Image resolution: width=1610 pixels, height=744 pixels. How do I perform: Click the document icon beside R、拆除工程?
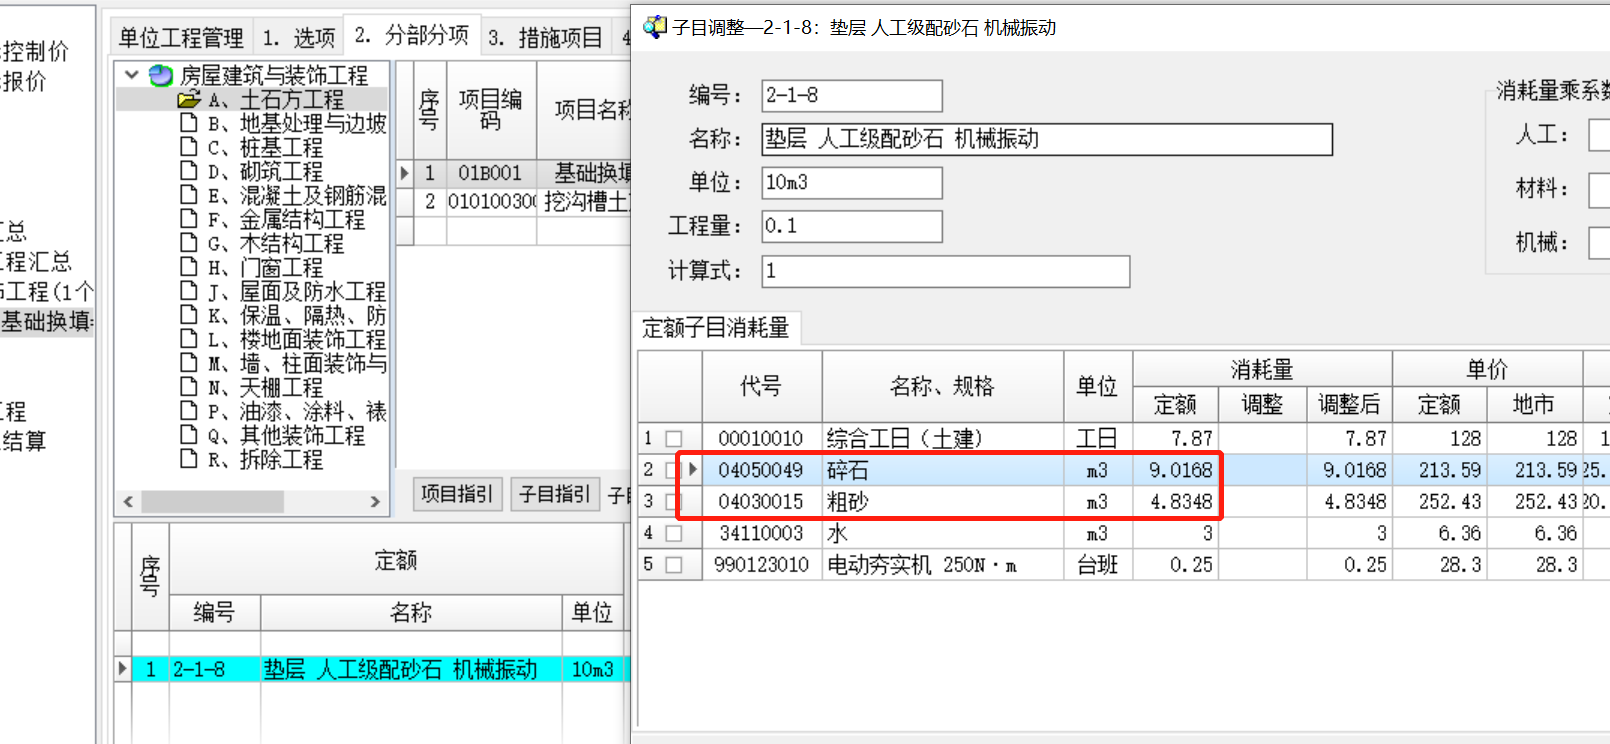coord(188,458)
